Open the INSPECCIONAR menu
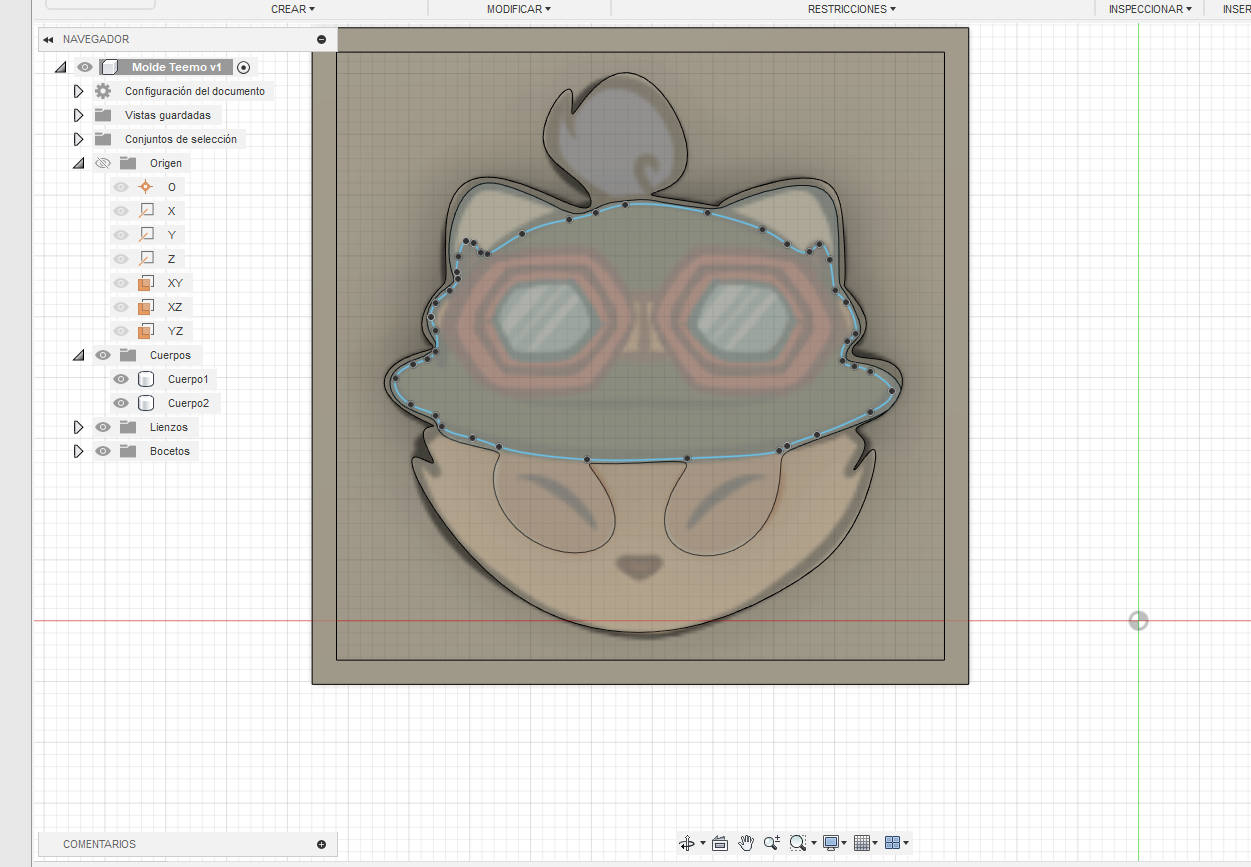Screen dimensions: 1251x867 (1150, 9)
